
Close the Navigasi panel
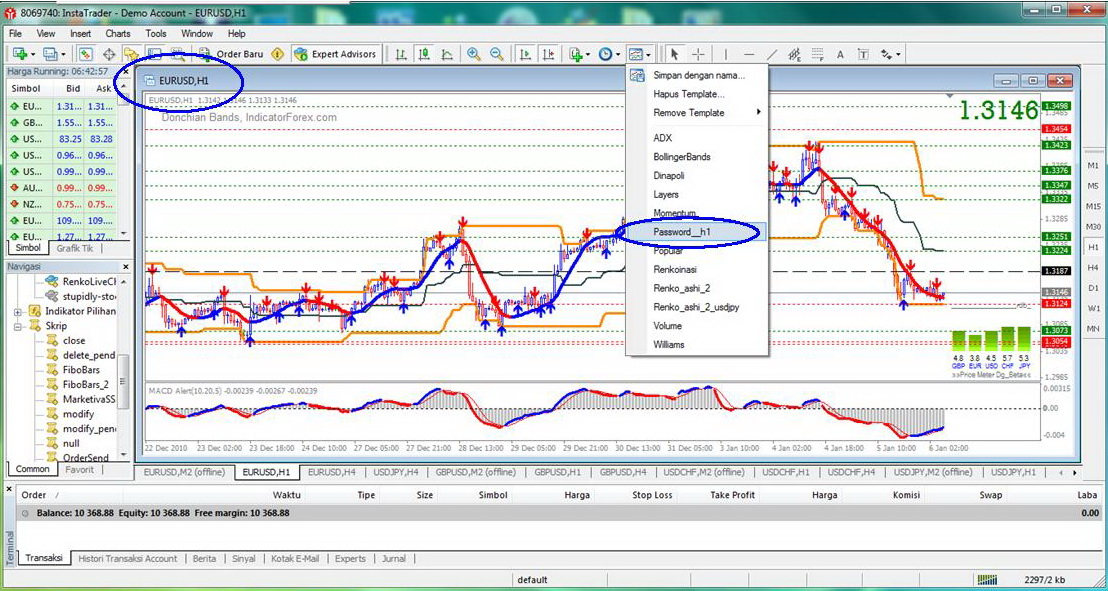126,267
